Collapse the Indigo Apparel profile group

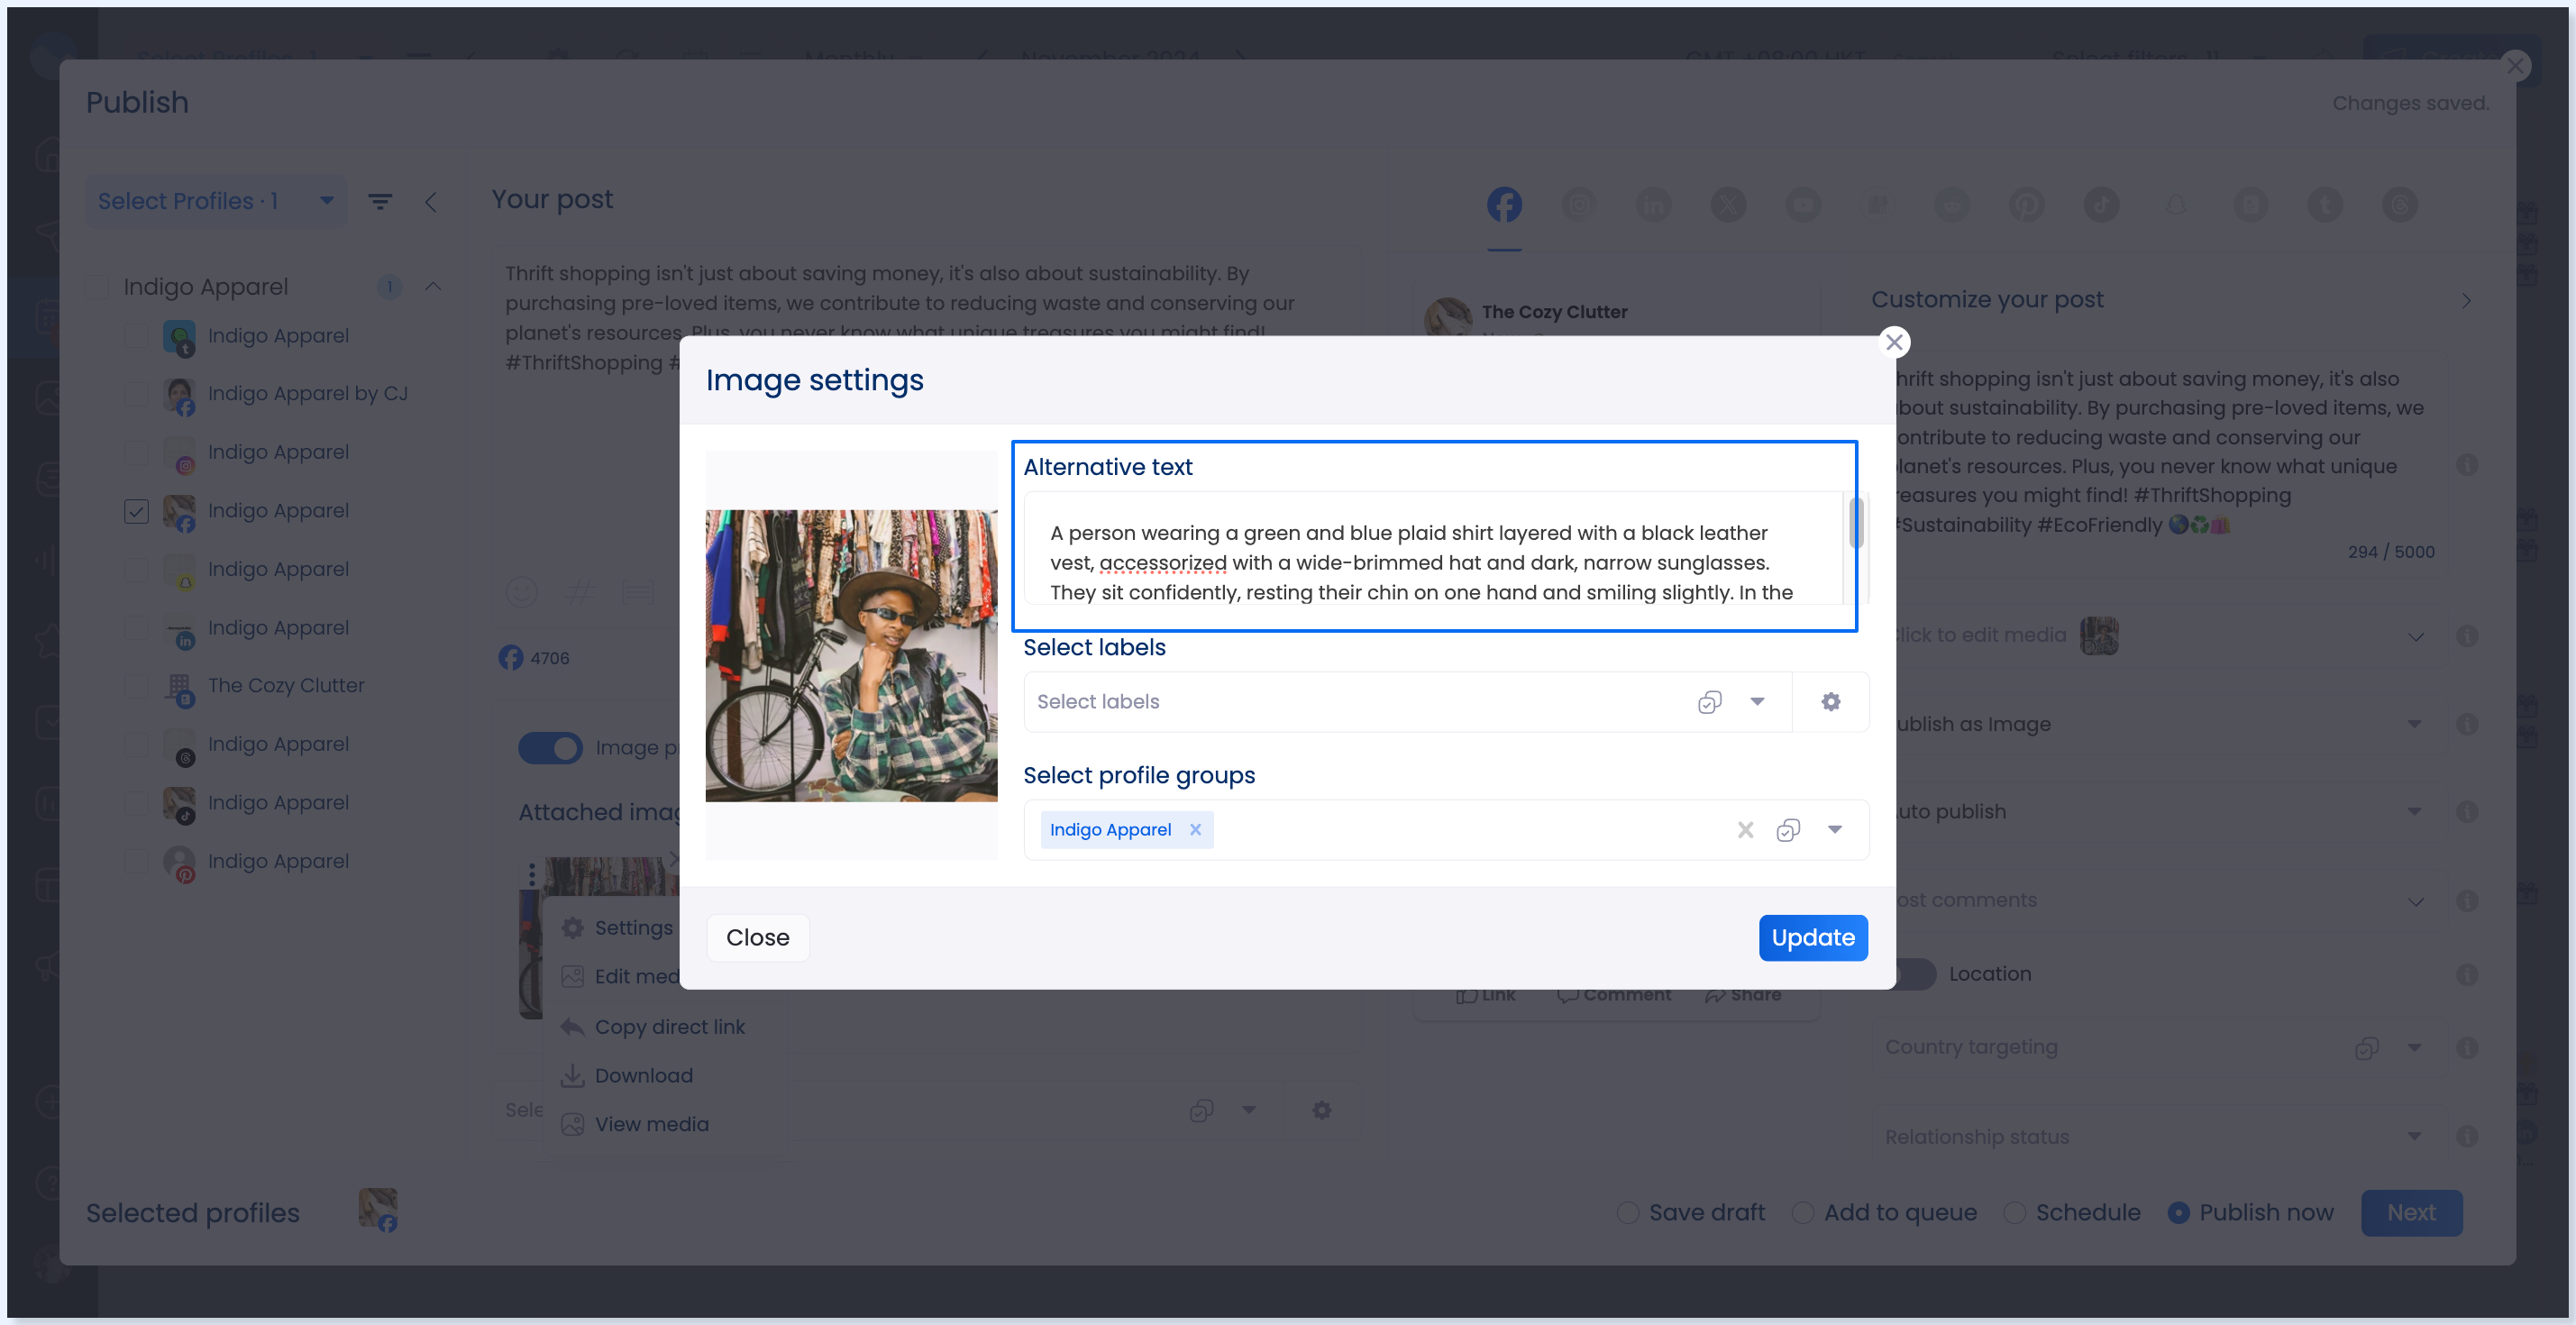(x=433, y=287)
